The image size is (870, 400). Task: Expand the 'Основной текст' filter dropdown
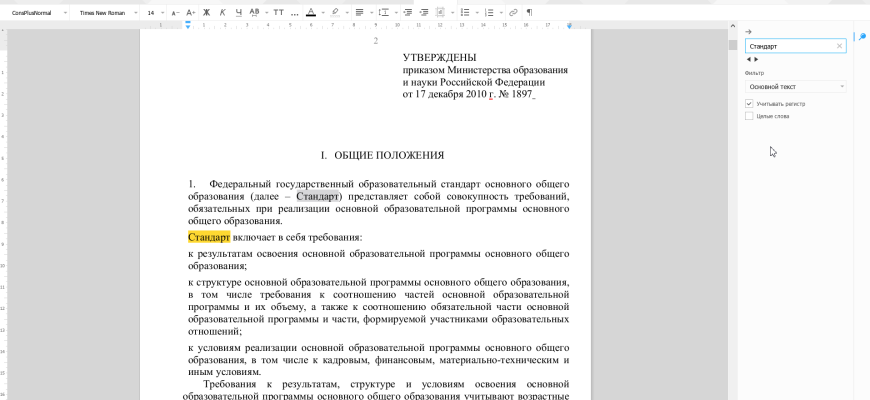pyautogui.click(x=795, y=87)
